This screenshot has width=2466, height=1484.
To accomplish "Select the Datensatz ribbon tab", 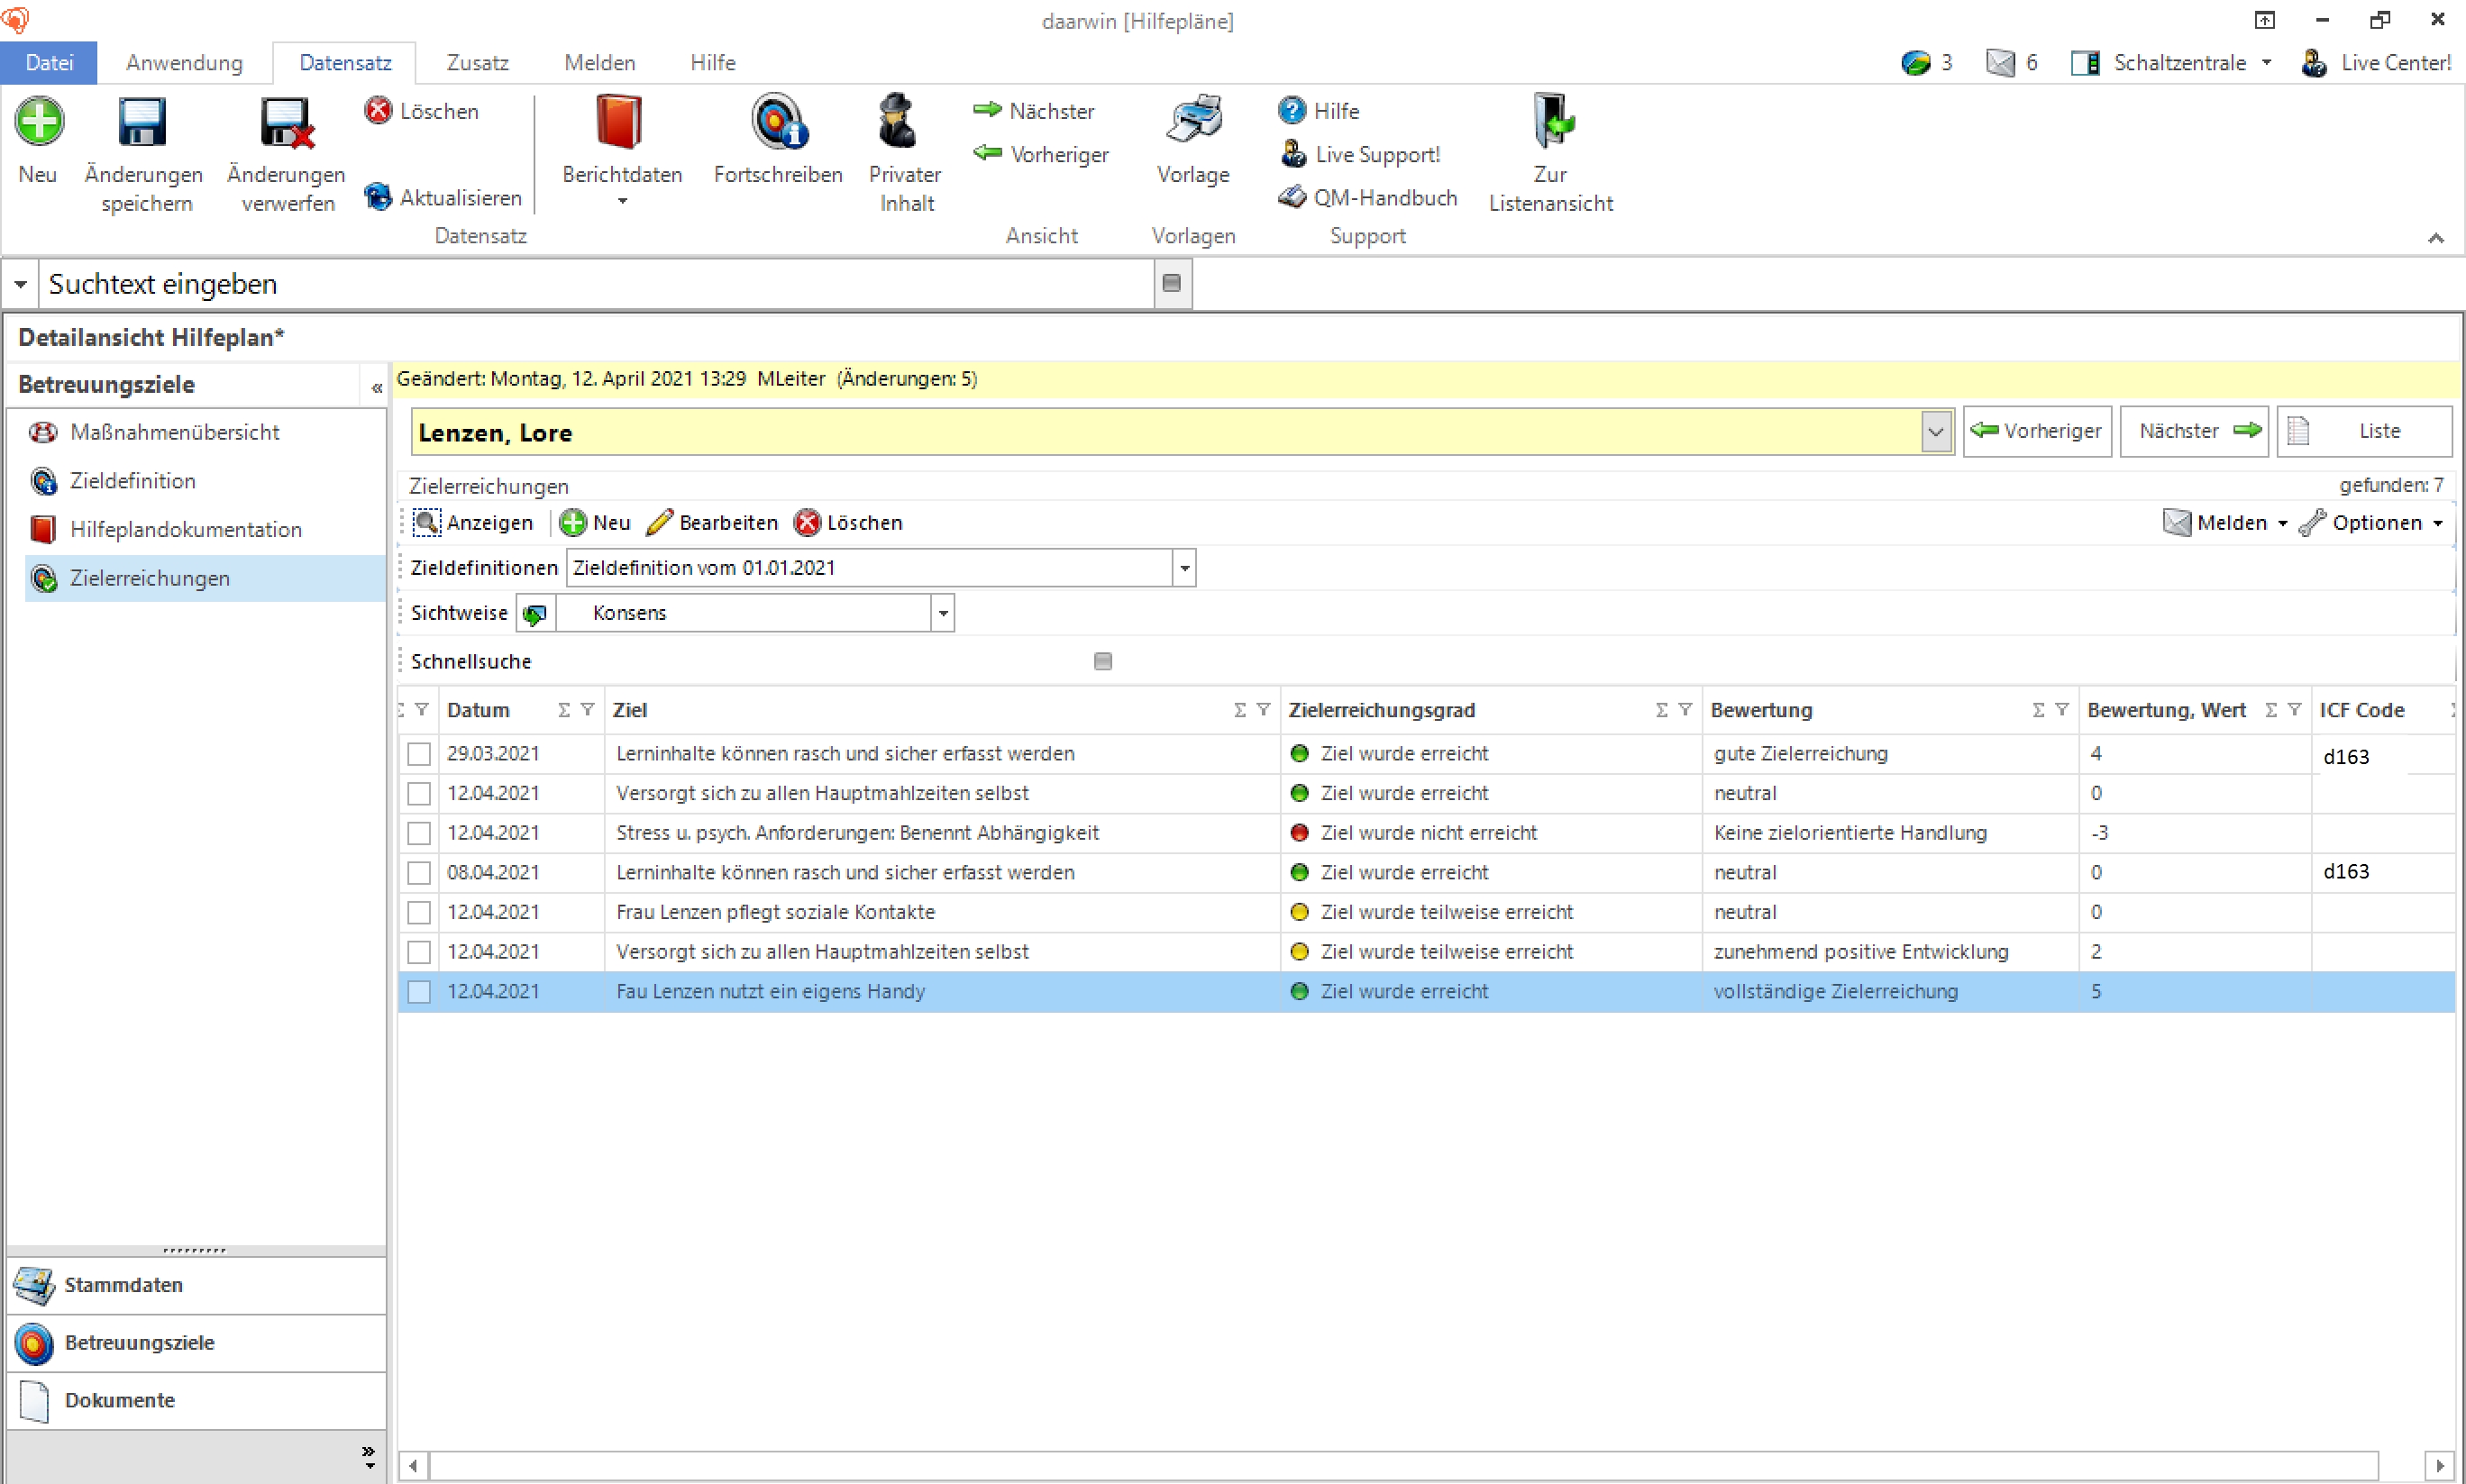I will click(x=345, y=62).
